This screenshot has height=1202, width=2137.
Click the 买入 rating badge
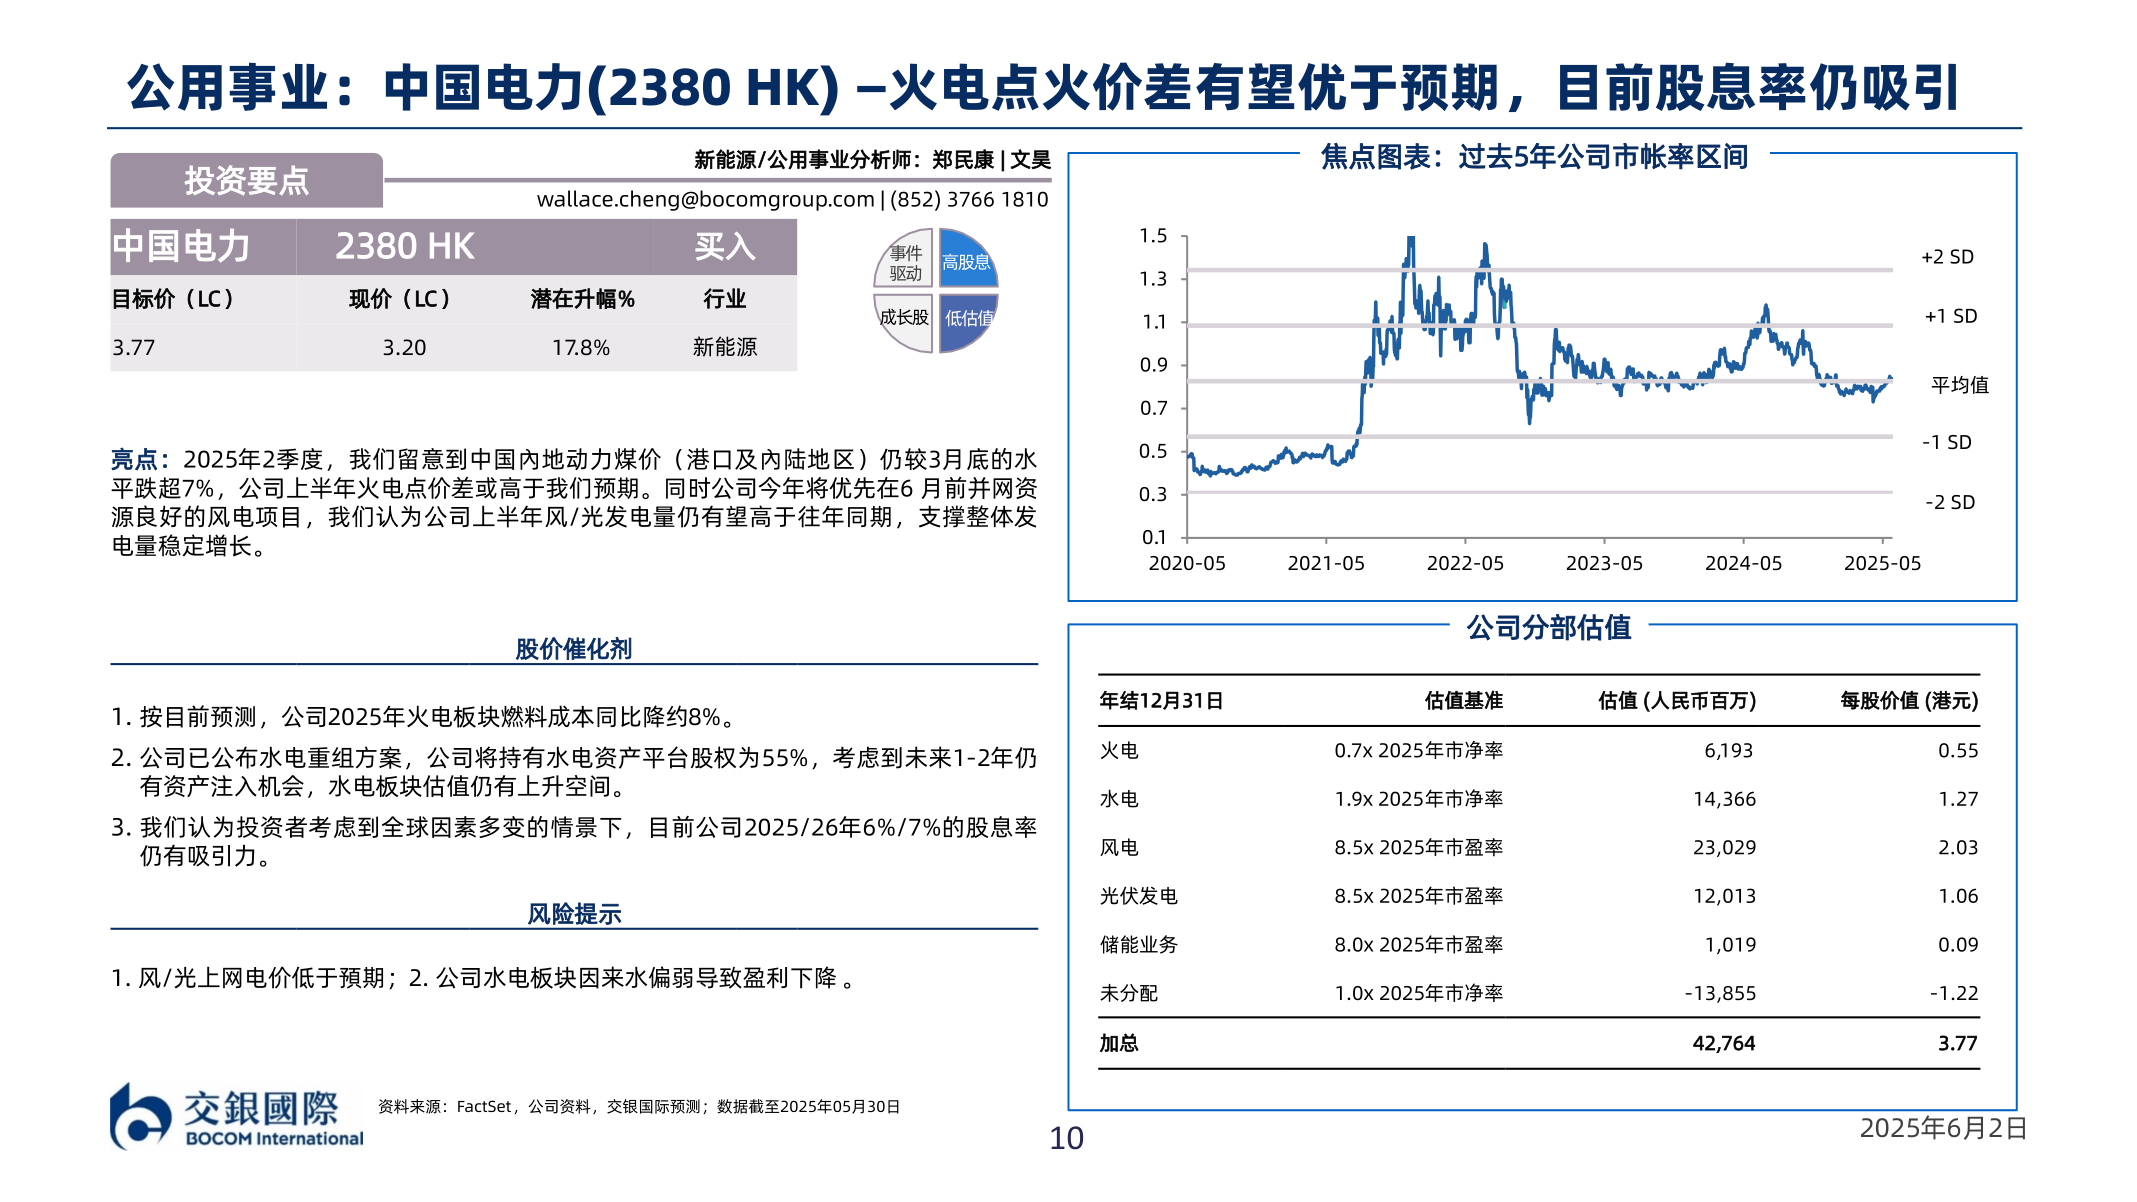(x=722, y=247)
